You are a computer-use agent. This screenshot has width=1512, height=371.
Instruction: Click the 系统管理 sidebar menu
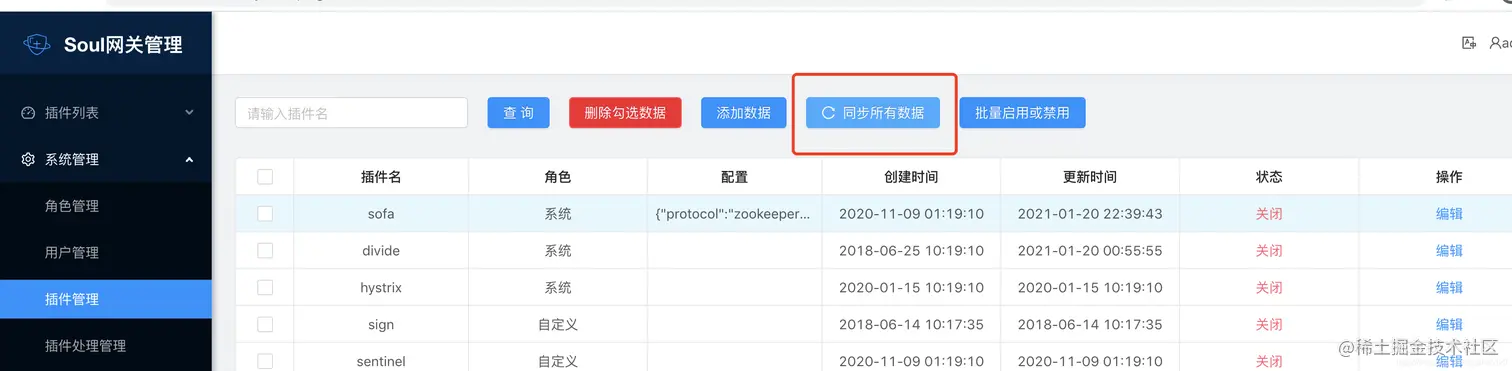click(x=106, y=160)
